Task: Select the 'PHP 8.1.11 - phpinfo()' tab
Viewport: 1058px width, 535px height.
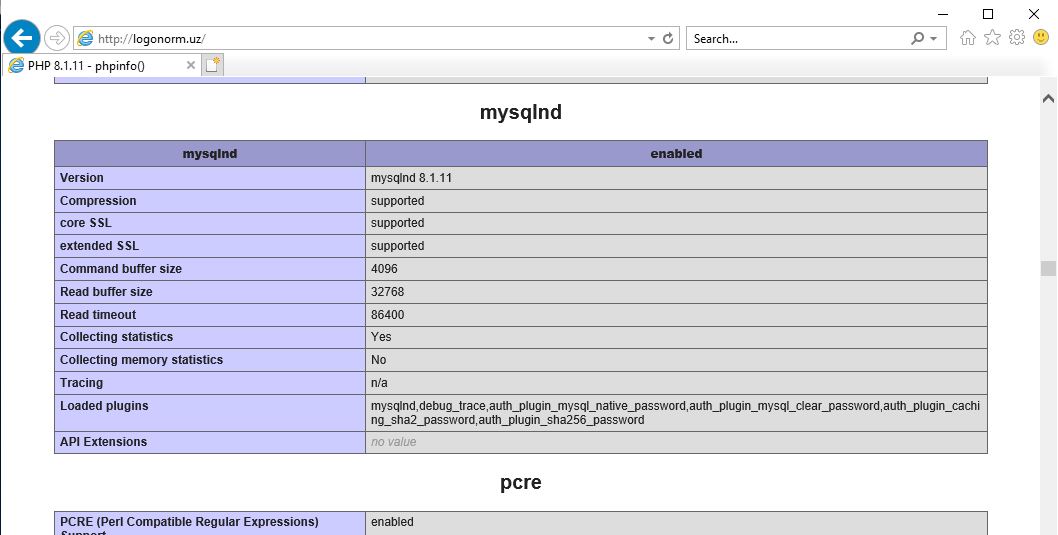Action: [101, 65]
